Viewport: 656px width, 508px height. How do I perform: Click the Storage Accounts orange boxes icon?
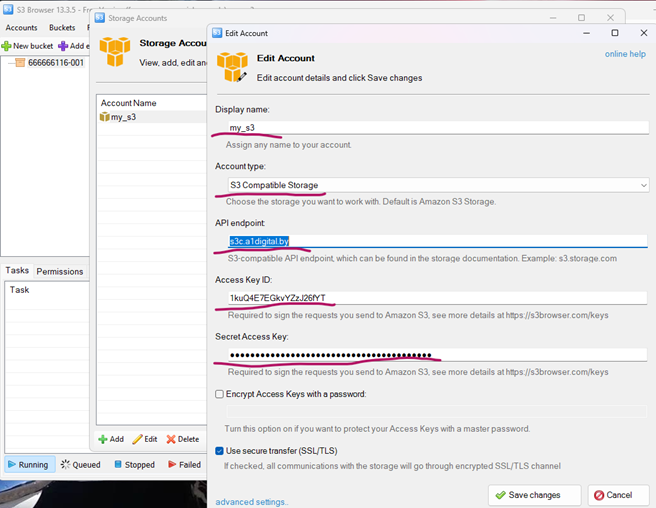pos(115,52)
